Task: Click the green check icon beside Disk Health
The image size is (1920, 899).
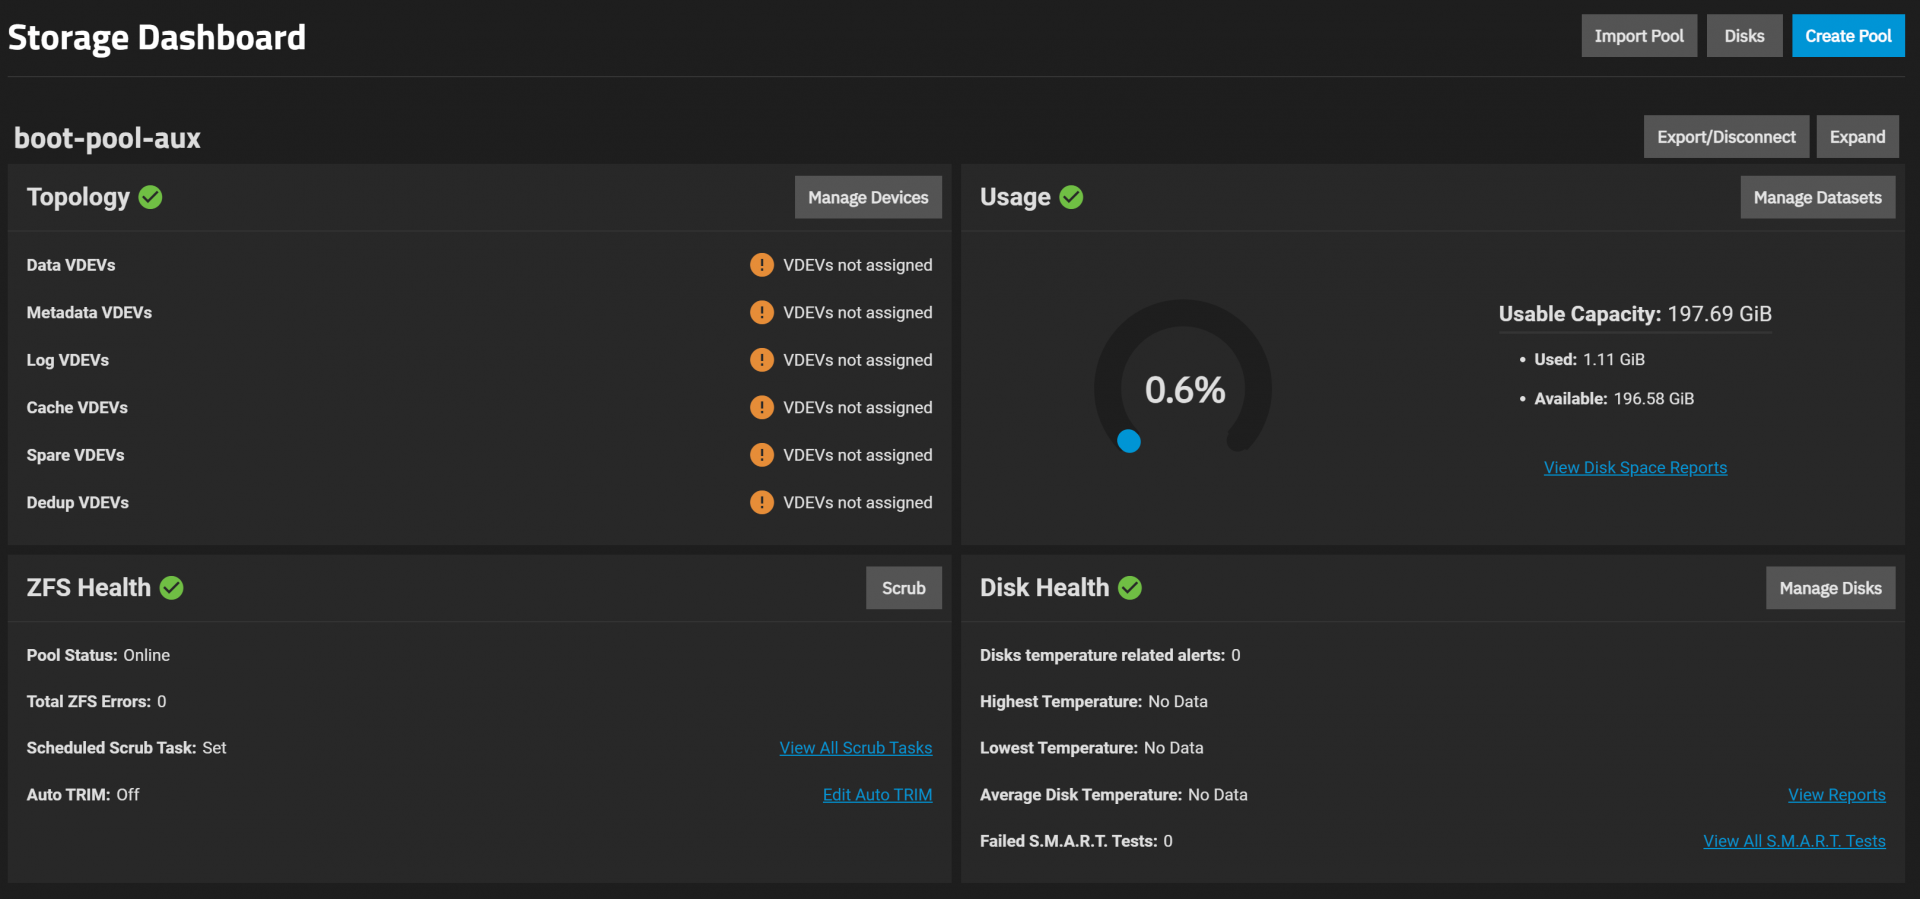Action: click(1130, 588)
